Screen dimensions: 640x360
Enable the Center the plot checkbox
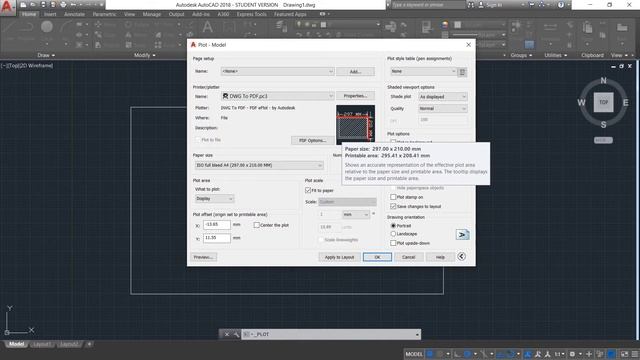click(256, 225)
